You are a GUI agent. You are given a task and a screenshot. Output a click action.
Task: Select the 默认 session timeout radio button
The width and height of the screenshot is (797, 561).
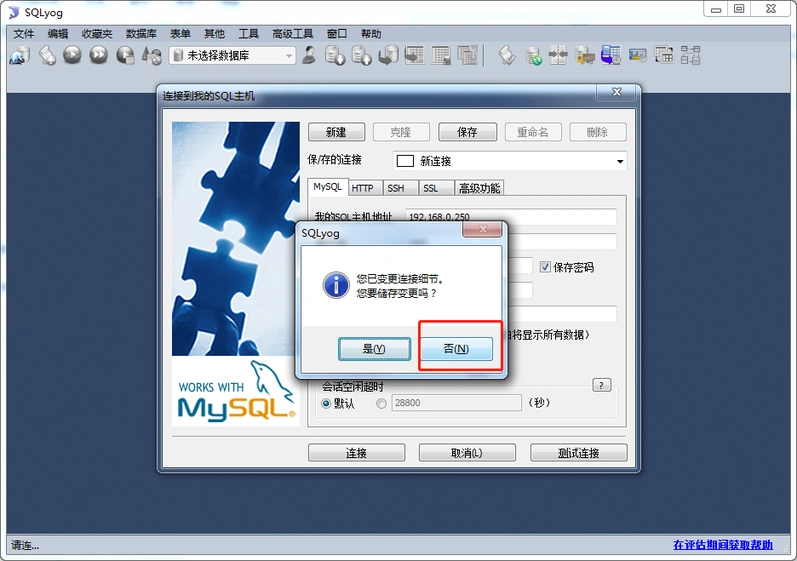[x=326, y=403]
